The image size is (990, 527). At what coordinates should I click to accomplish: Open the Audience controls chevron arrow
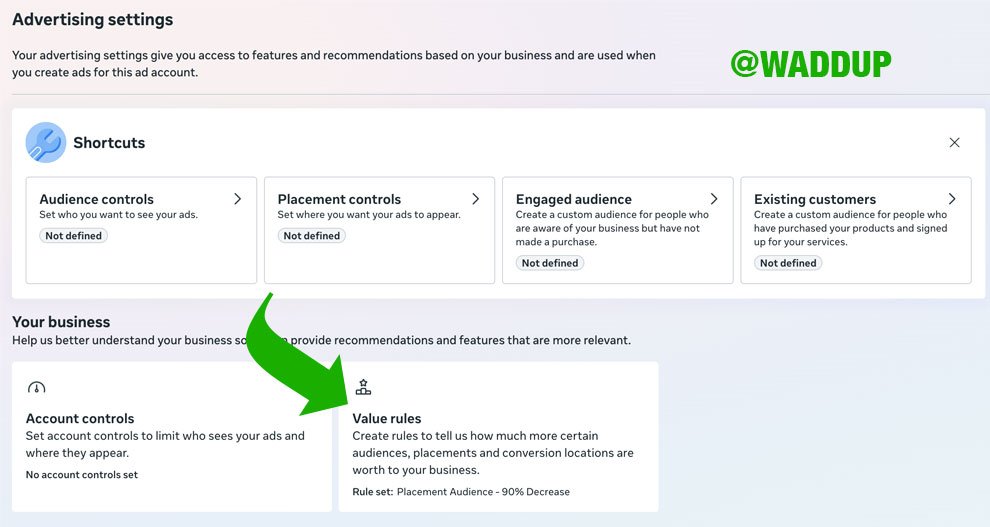tap(237, 199)
